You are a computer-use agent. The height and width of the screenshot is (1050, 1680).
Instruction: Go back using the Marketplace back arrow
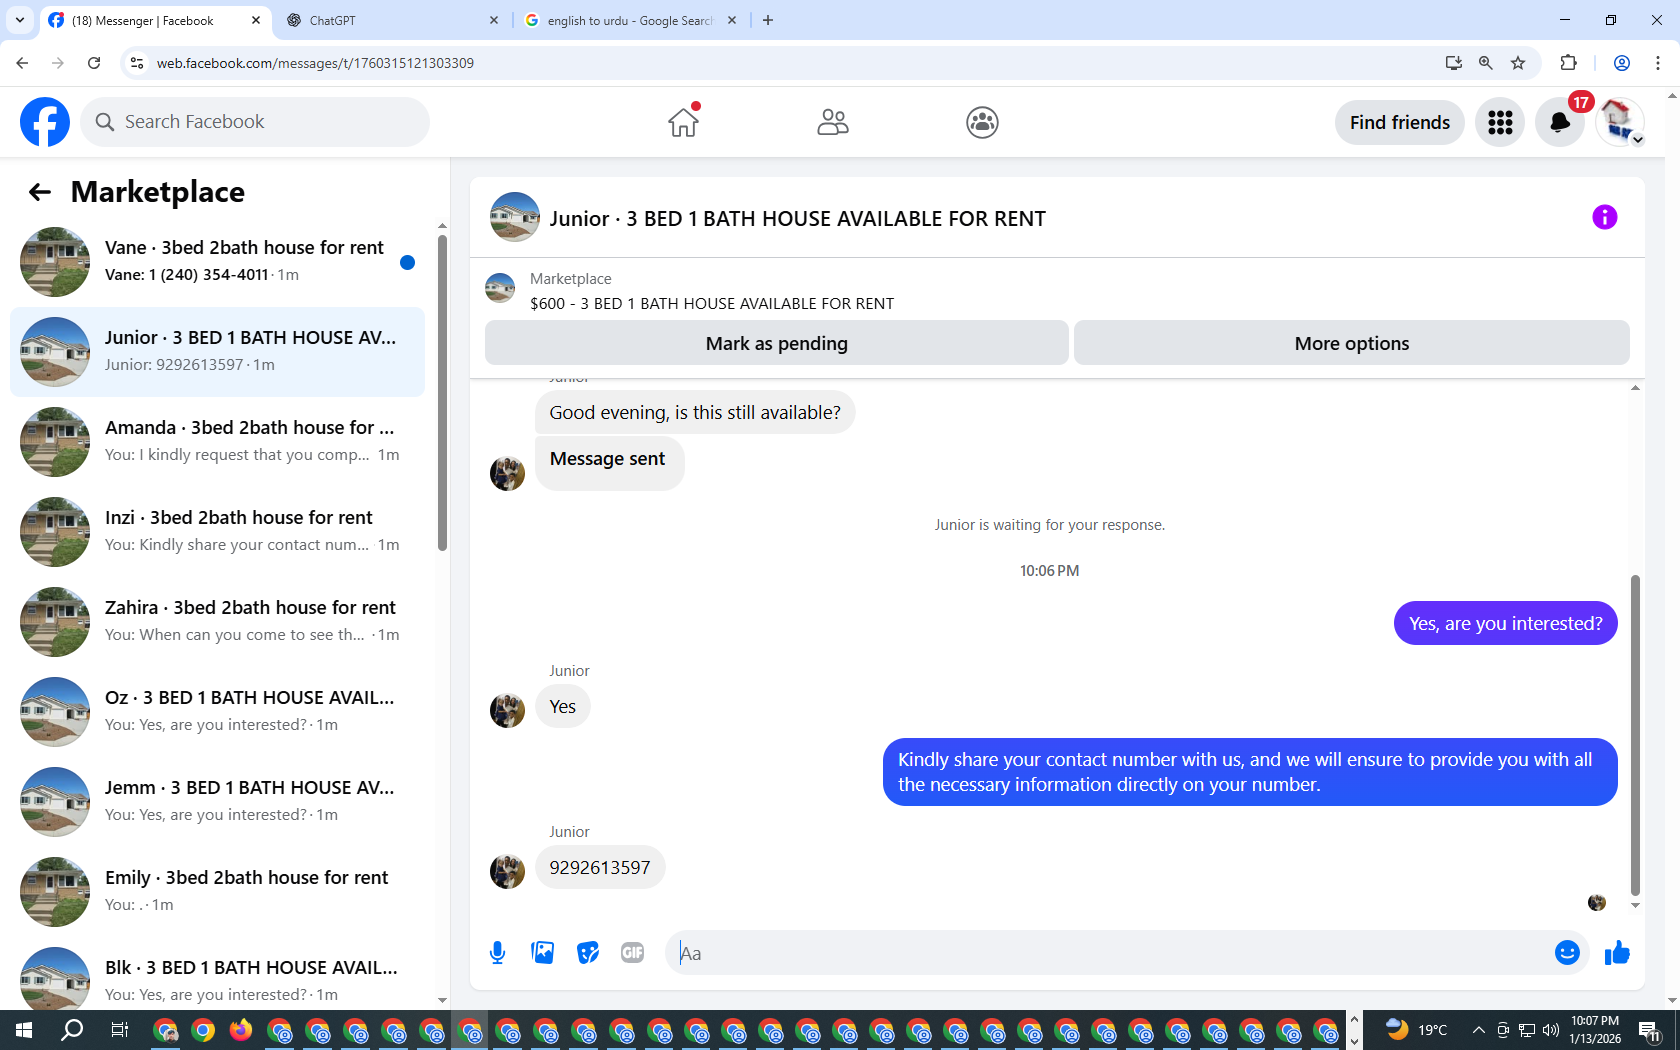[x=40, y=192]
